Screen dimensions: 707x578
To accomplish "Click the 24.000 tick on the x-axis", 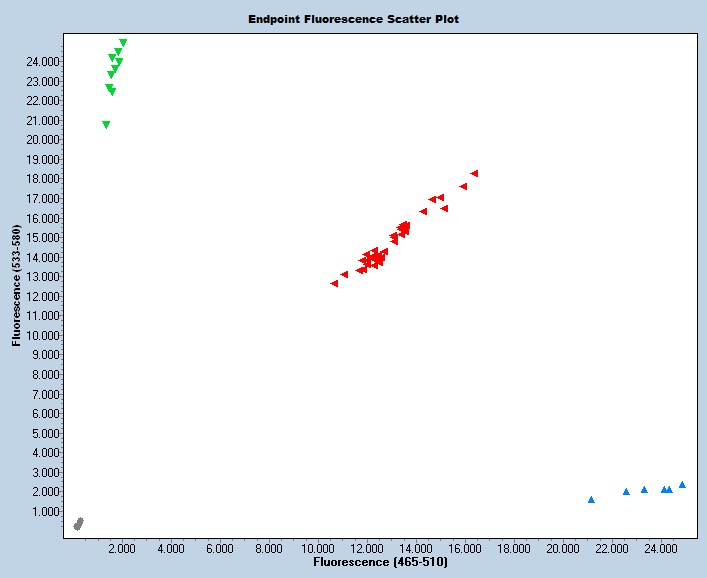I will click(x=660, y=549).
